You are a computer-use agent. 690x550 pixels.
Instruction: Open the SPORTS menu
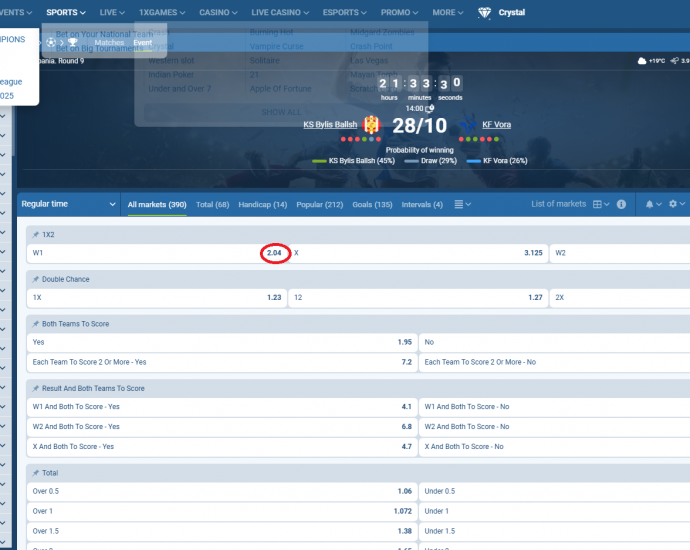[x=66, y=12]
